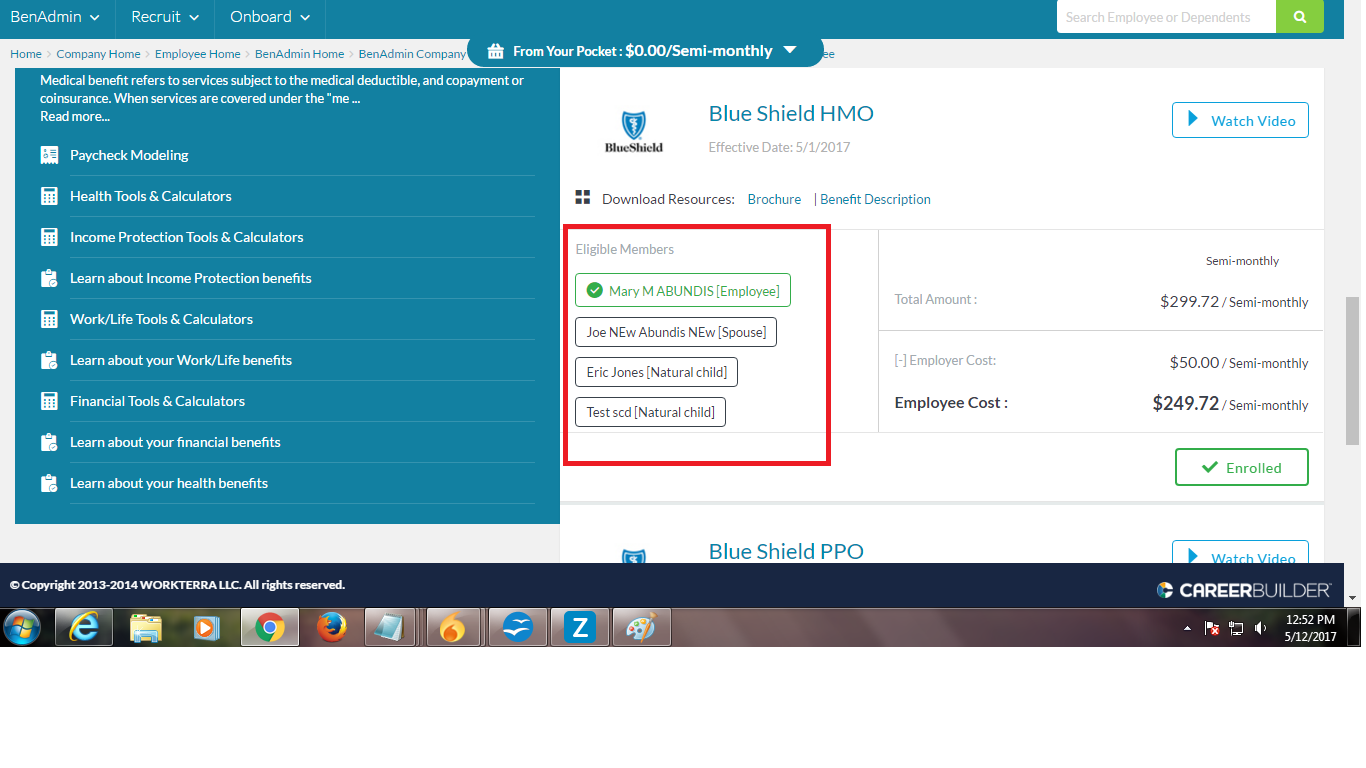This screenshot has width=1366, height=768.
Task: Toggle Joe NEw Abundis NEw [Spouse] member
Action: tap(676, 332)
